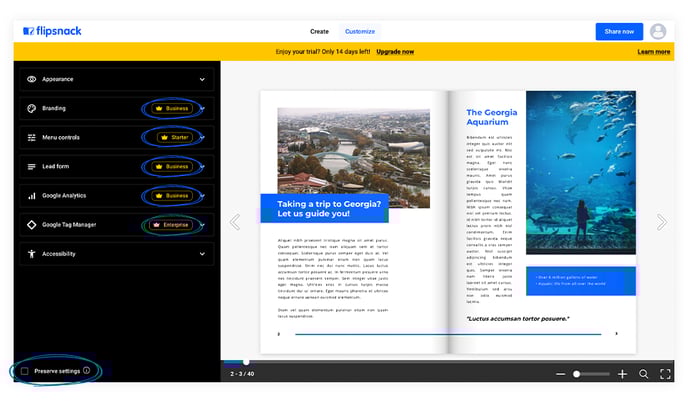Click the 'Taking a trip to Georgia?' banner

tap(325, 209)
